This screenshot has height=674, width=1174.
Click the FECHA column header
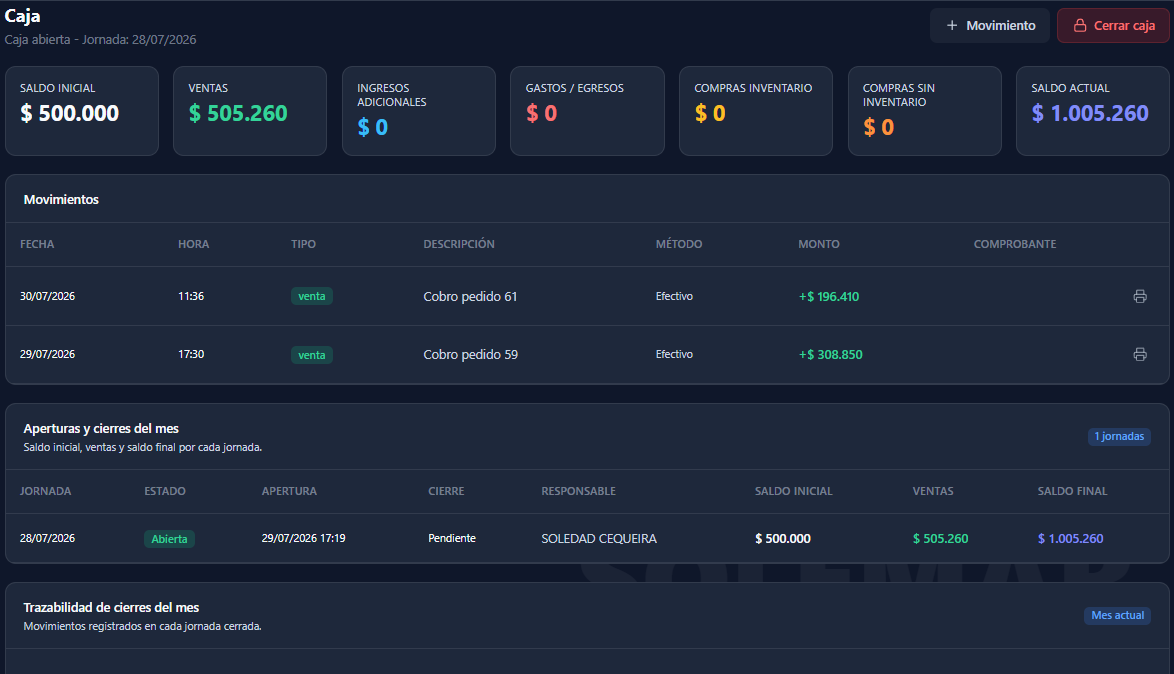(x=37, y=244)
